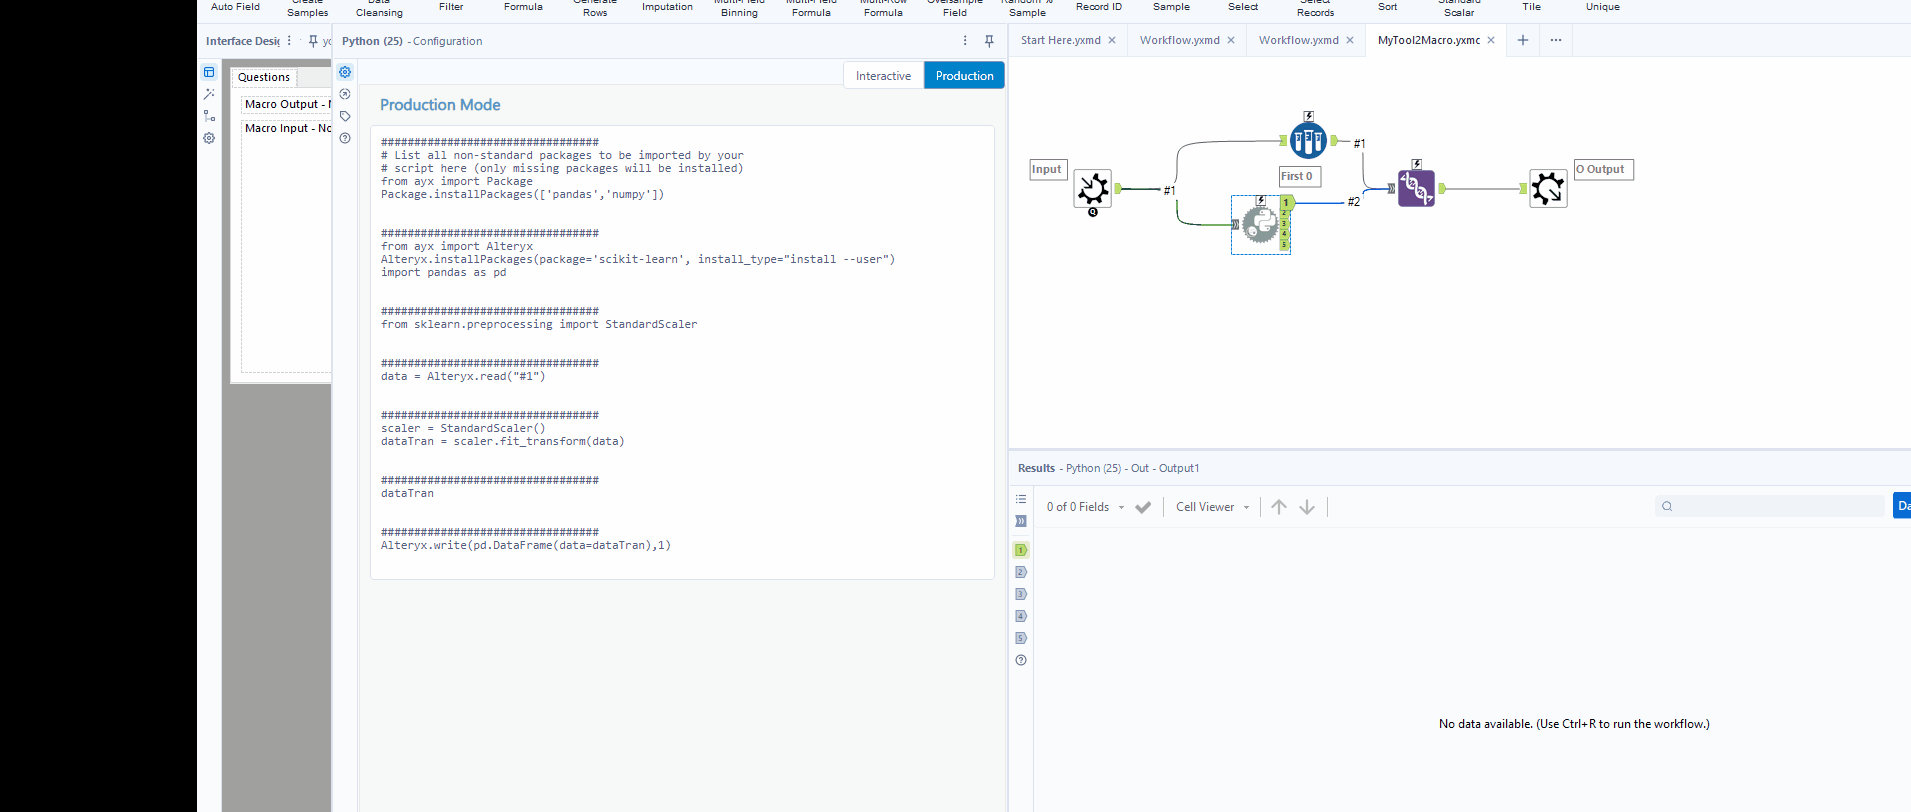The height and width of the screenshot is (812, 1911).
Task: Click the purple Join Multiple tool
Action: tap(1416, 188)
